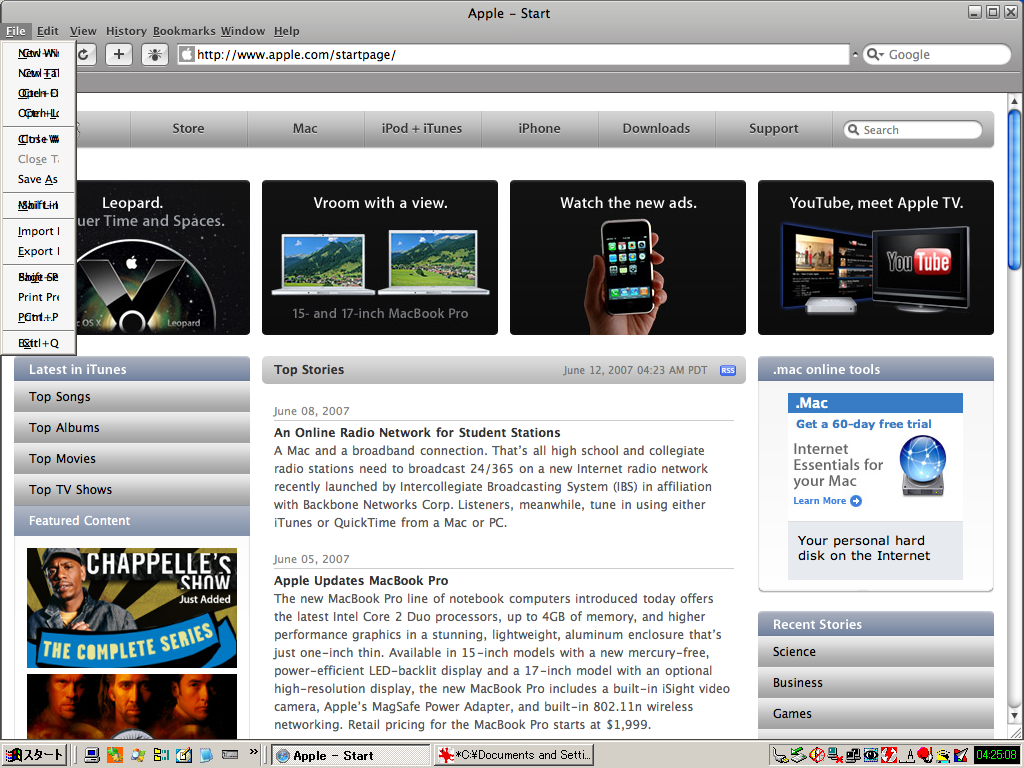The width and height of the screenshot is (1024, 768).
Task: Select Print Preview in the File menu
Action: point(39,297)
